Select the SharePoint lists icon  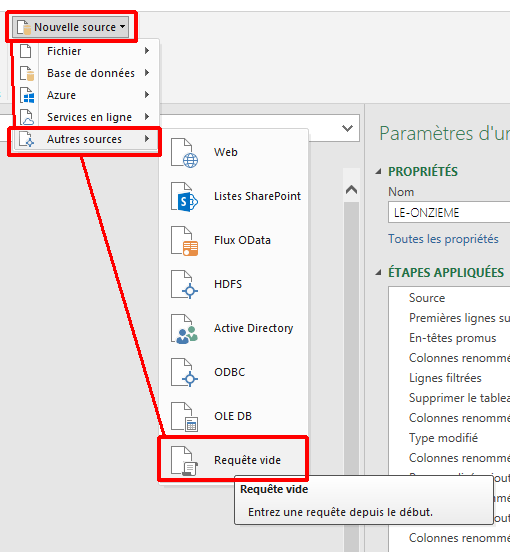click(x=184, y=197)
